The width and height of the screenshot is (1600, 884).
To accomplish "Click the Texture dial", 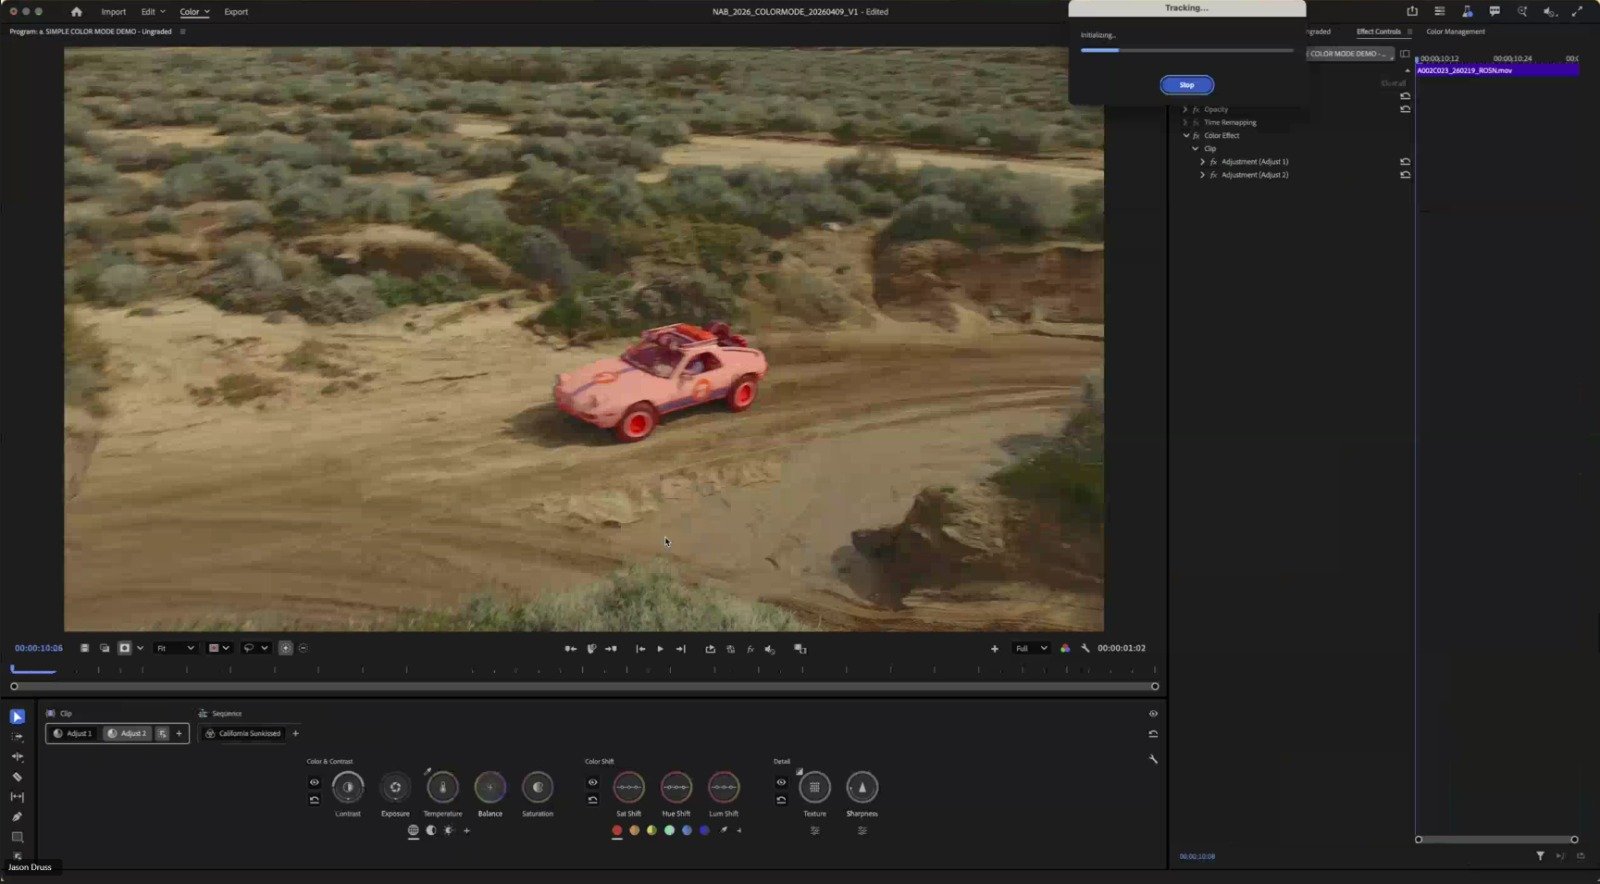I will [814, 787].
